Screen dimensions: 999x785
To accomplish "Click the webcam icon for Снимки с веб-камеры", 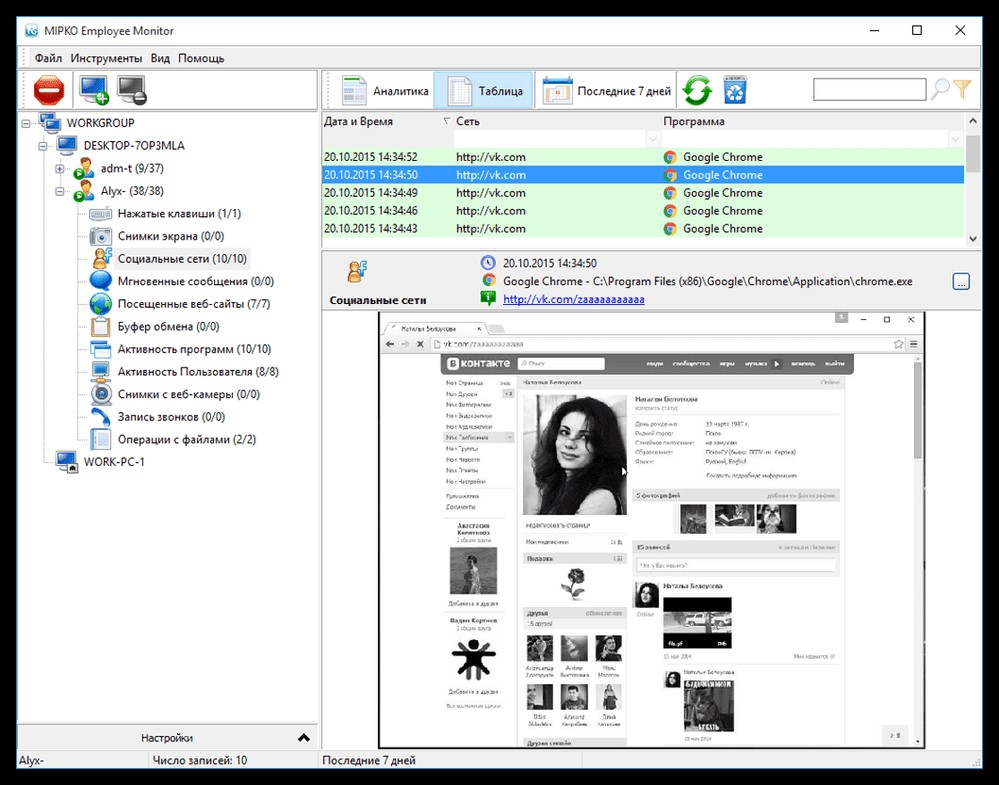I will pyautogui.click(x=101, y=394).
